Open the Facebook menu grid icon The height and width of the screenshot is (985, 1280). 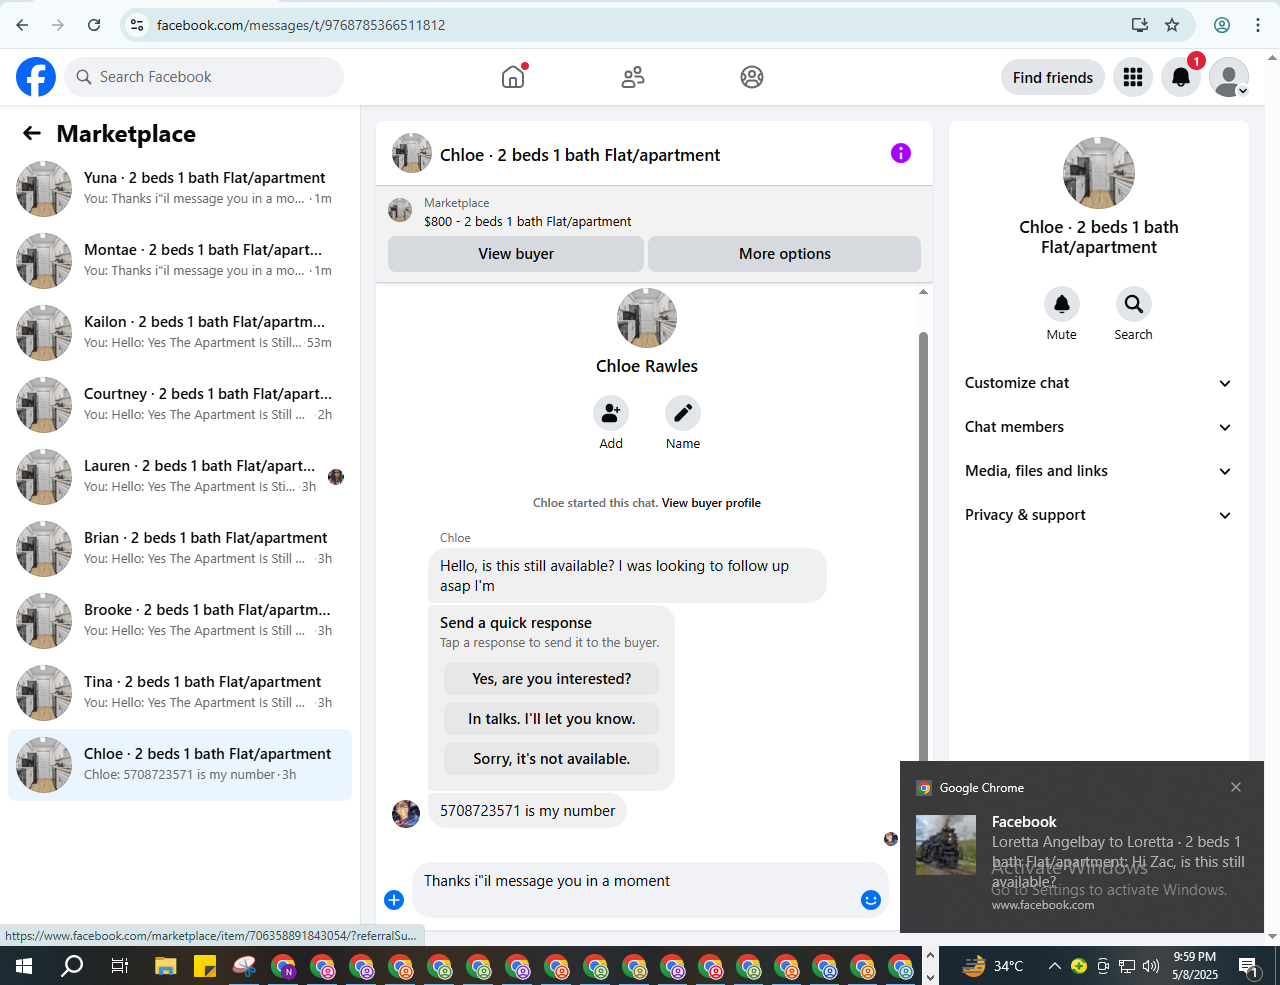coord(1133,77)
